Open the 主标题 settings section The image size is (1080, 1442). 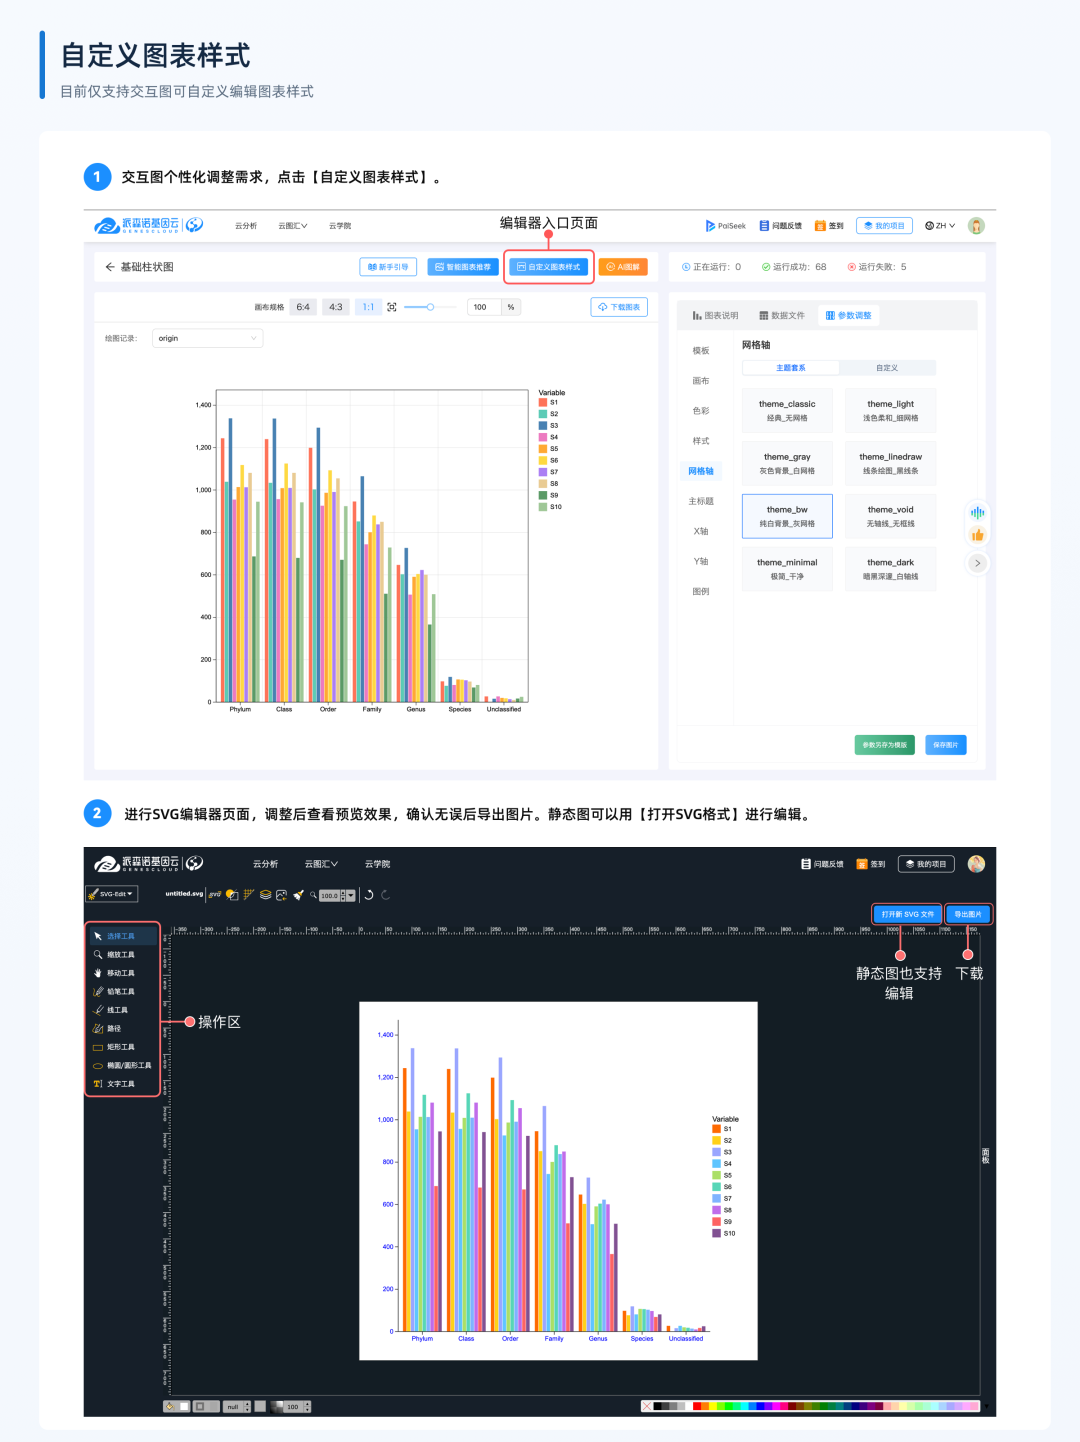click(701, 501)
